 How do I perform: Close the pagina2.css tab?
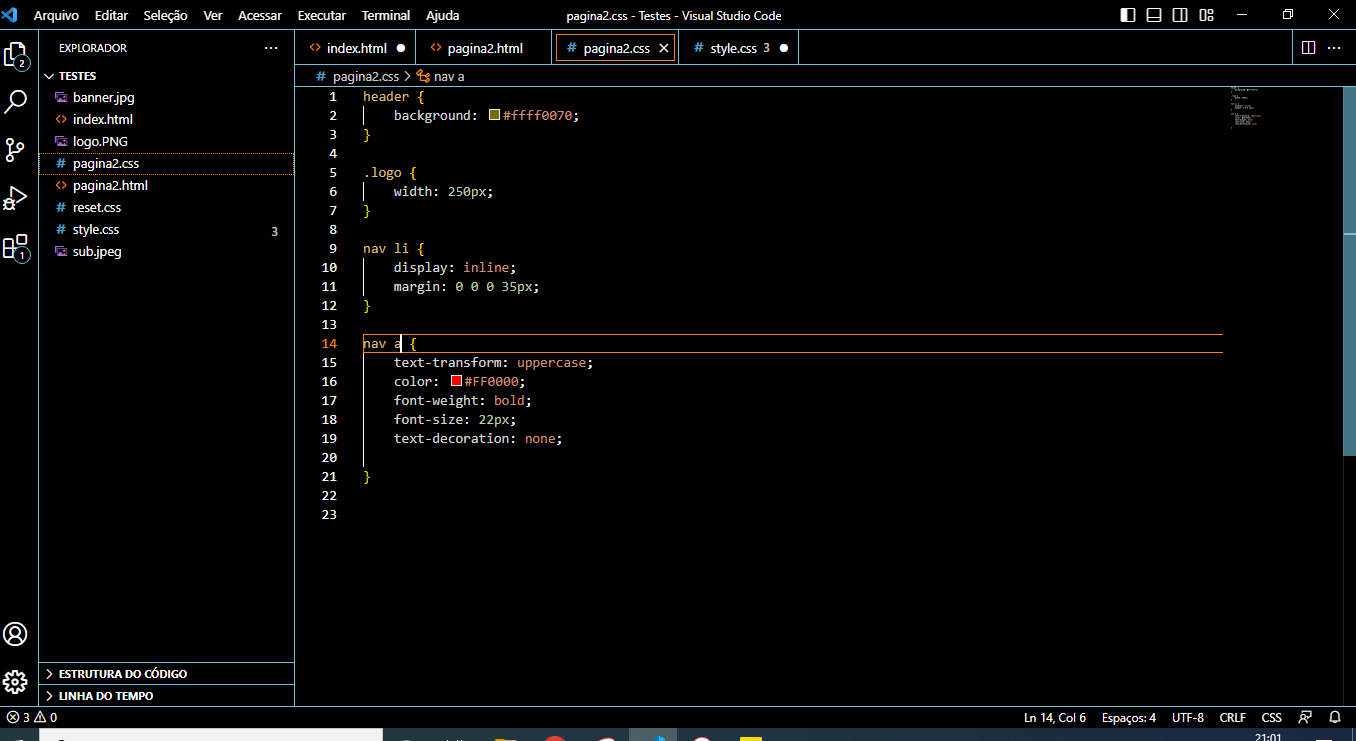click(x=664, y=48)
